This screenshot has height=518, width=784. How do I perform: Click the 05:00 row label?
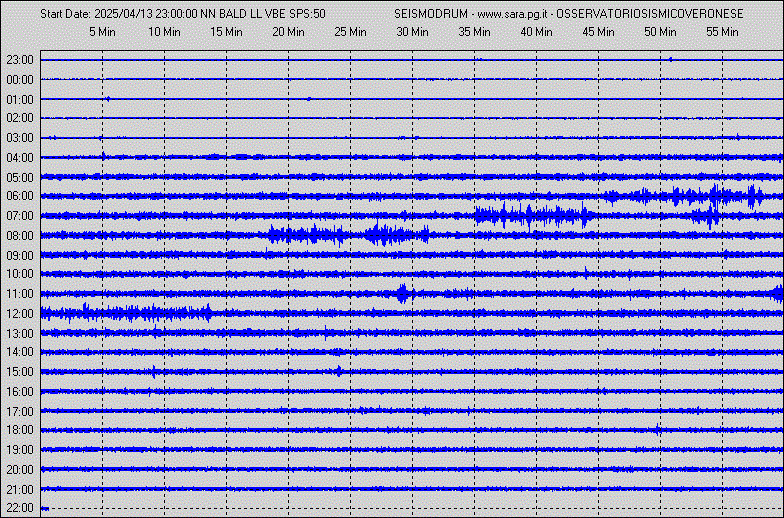tap(20, 178)
